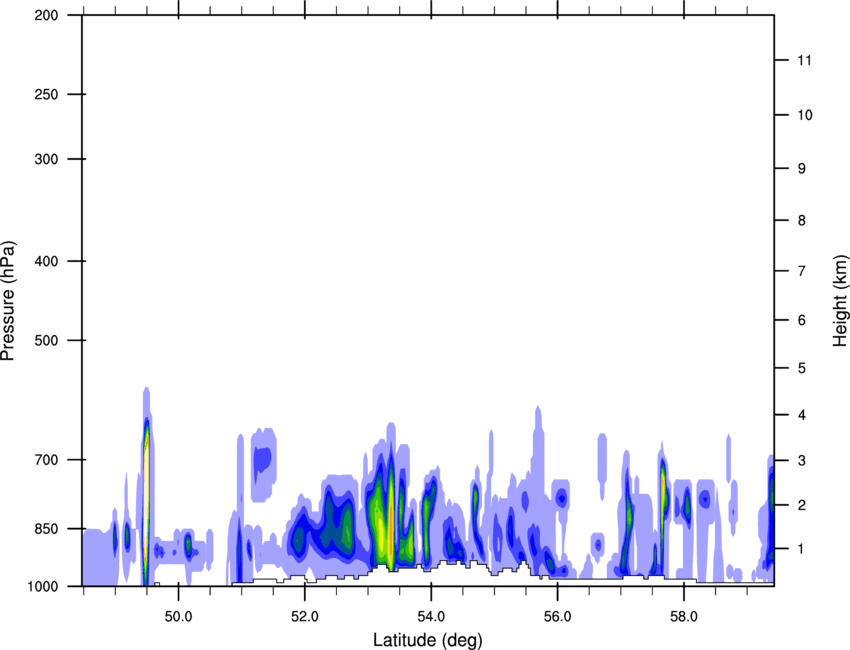Viewport: 850px width, 650px height.
Task: Click the 400 pressure tick label
Action: [x=47, y=261]
